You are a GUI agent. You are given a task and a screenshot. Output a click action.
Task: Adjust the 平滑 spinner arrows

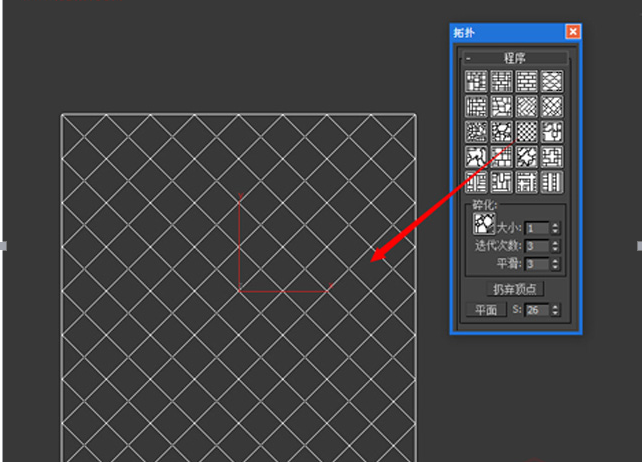coord(555,264)
